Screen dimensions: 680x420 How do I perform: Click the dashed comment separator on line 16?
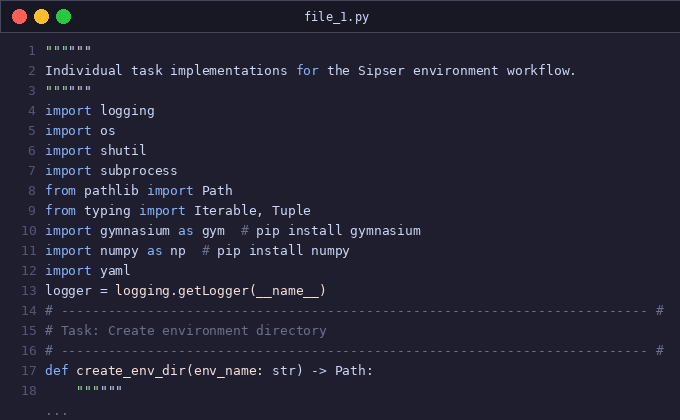coord(355,351)
